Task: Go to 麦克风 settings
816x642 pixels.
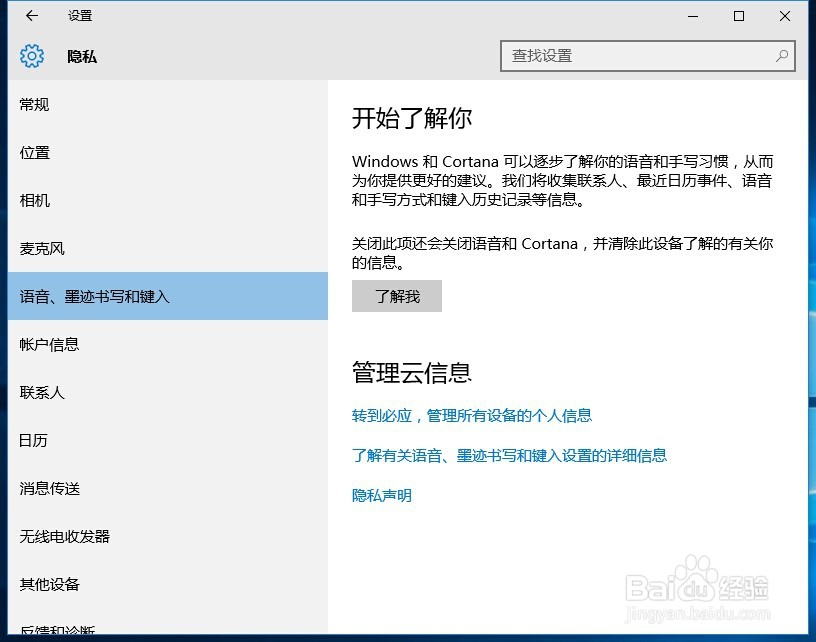Action: point(168,248)
